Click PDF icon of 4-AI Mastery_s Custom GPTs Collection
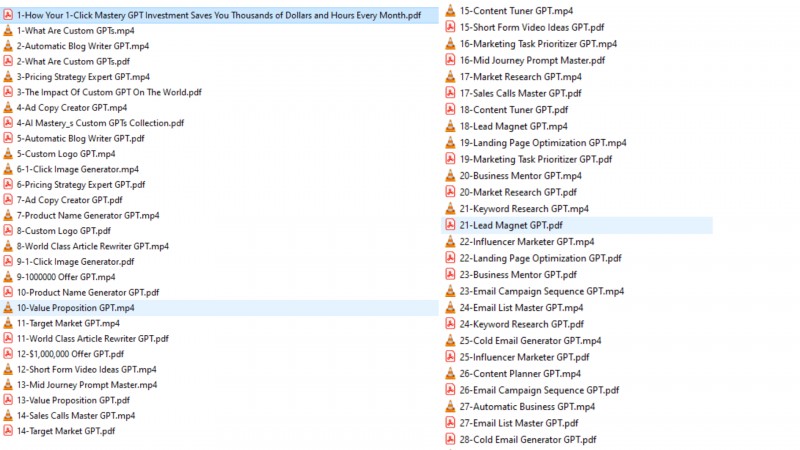This screenshot has height=450, width=800. pyautogui.click(x=8, y=123)
